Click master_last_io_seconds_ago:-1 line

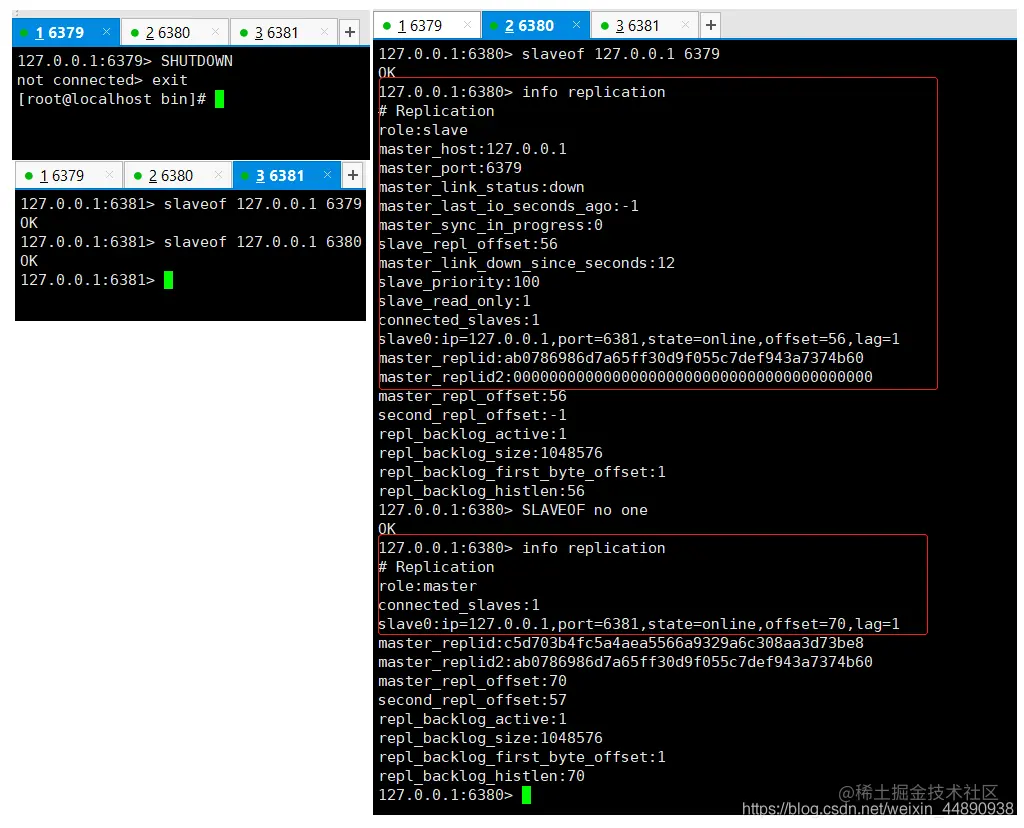pyautogui.click(x=509, y=206)
